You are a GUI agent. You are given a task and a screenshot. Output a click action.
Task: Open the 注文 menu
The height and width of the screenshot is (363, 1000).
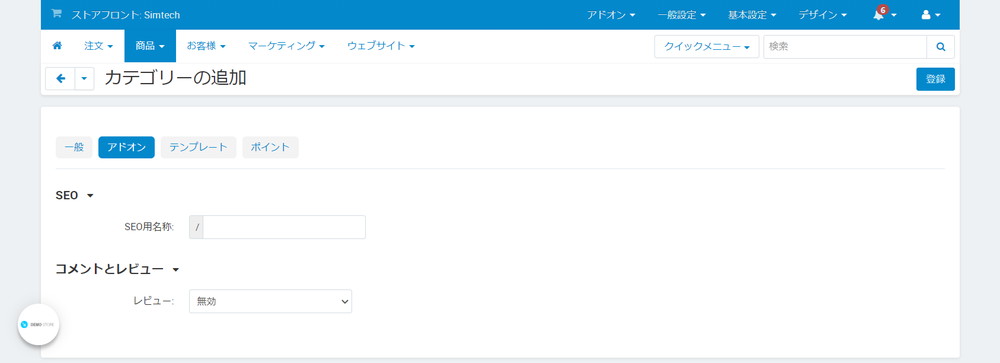tap(98, 46)
